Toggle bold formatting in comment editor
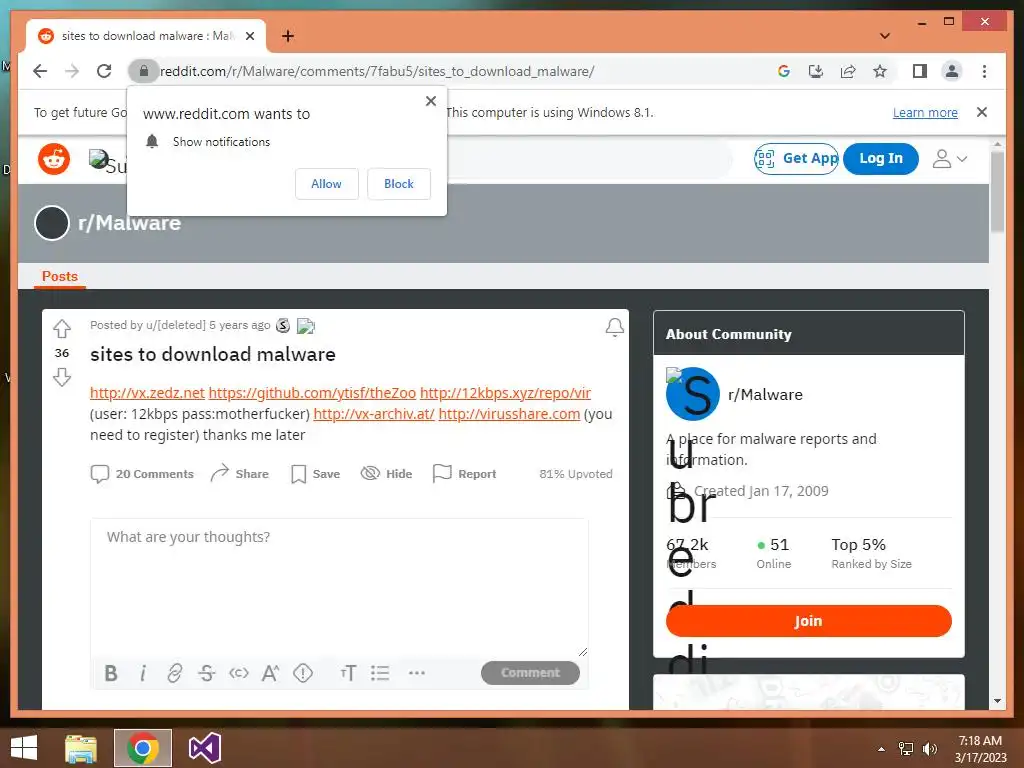Viewport: 1024px width, 768px height. click(111, 673)
